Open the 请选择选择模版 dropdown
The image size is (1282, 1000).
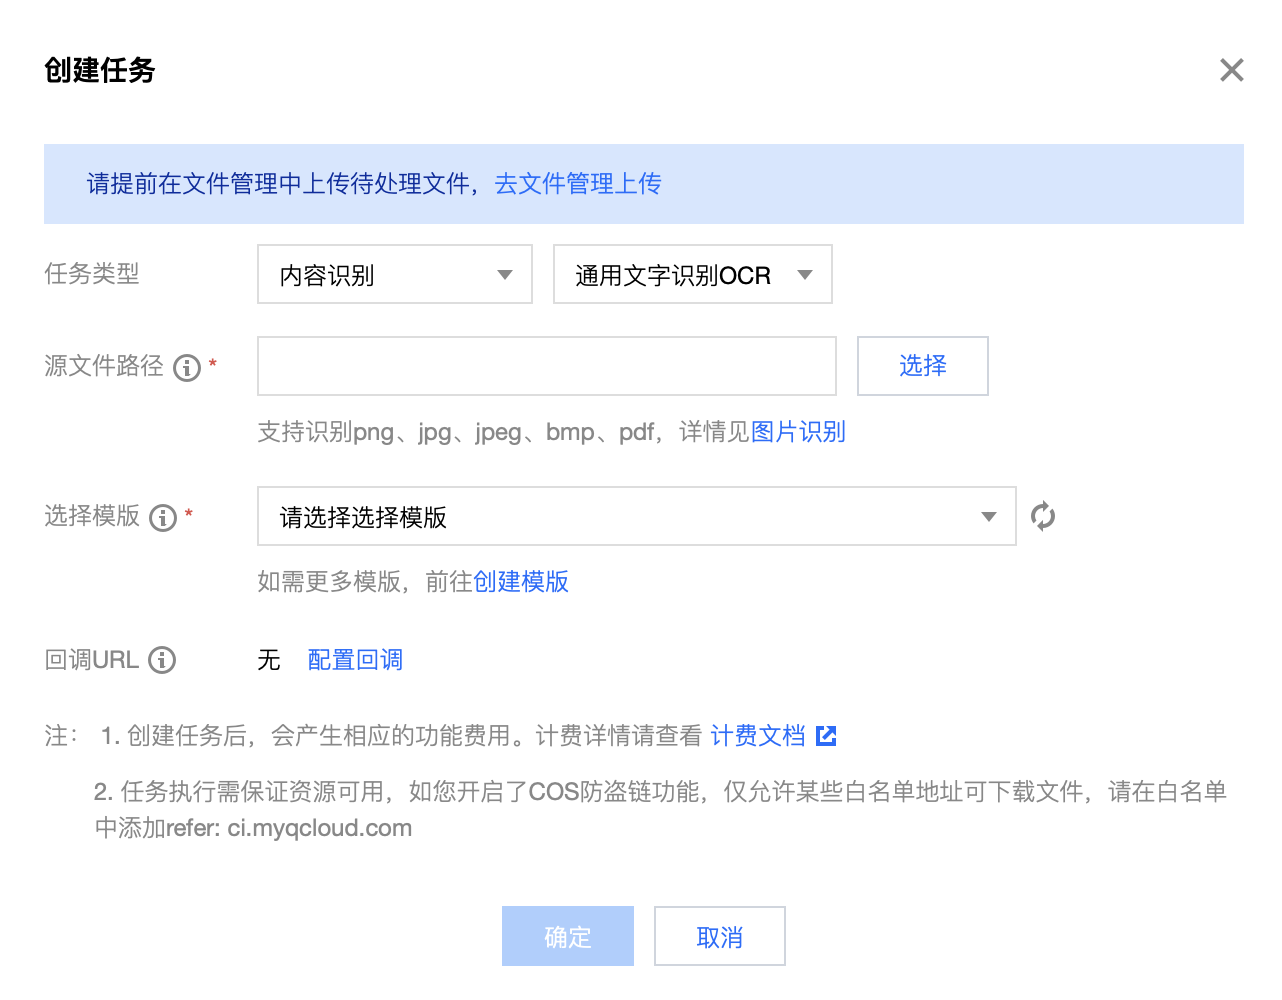pos(637,516)
